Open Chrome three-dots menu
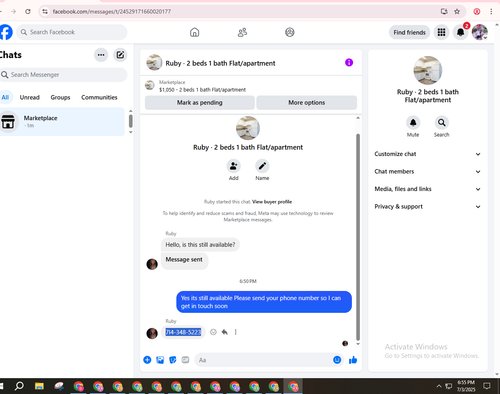The height and width of the screenshot is (394, 500). click(491, 11)
